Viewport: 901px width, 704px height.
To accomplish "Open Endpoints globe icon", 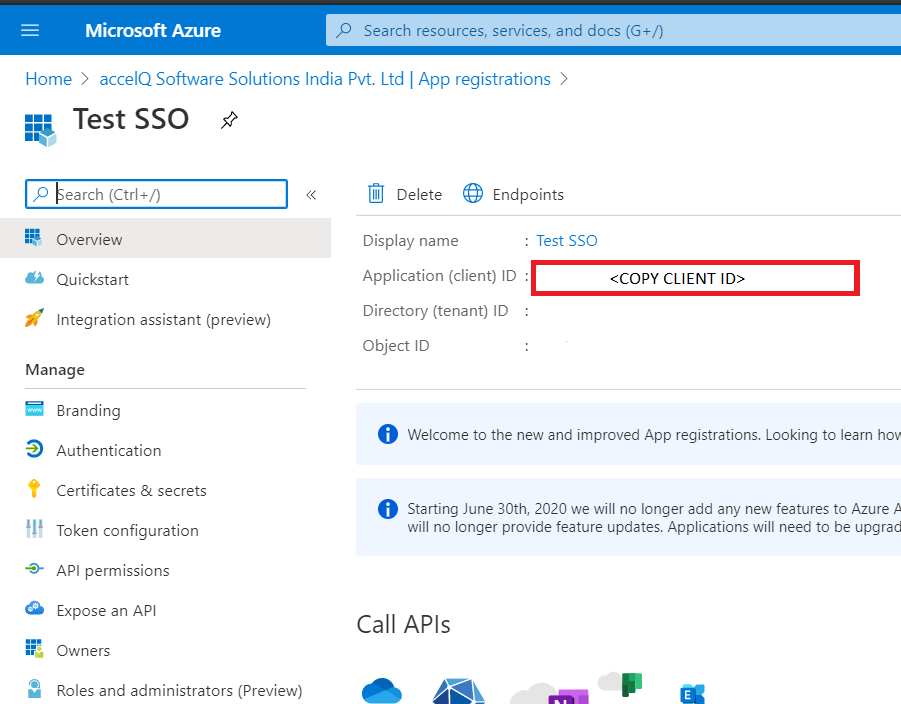I will [473, 194].
